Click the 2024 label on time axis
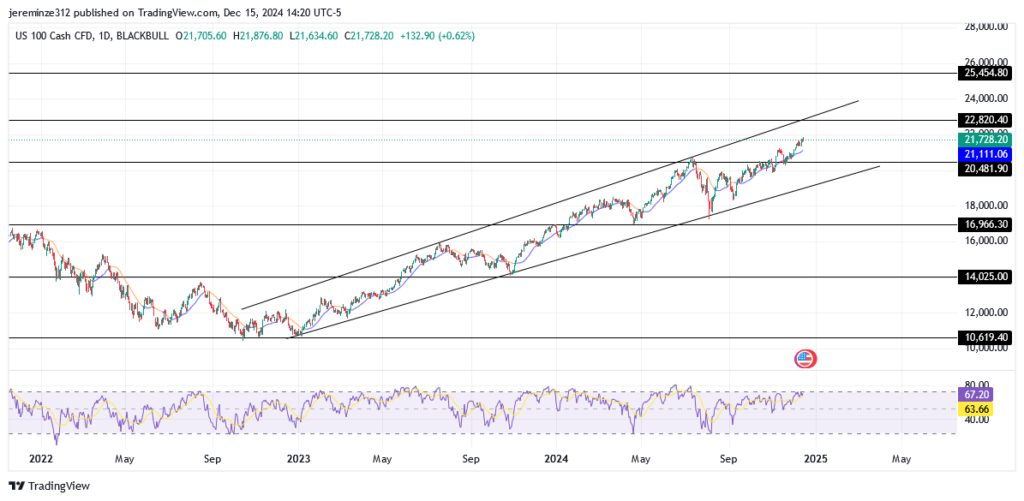 pos(556,459)
